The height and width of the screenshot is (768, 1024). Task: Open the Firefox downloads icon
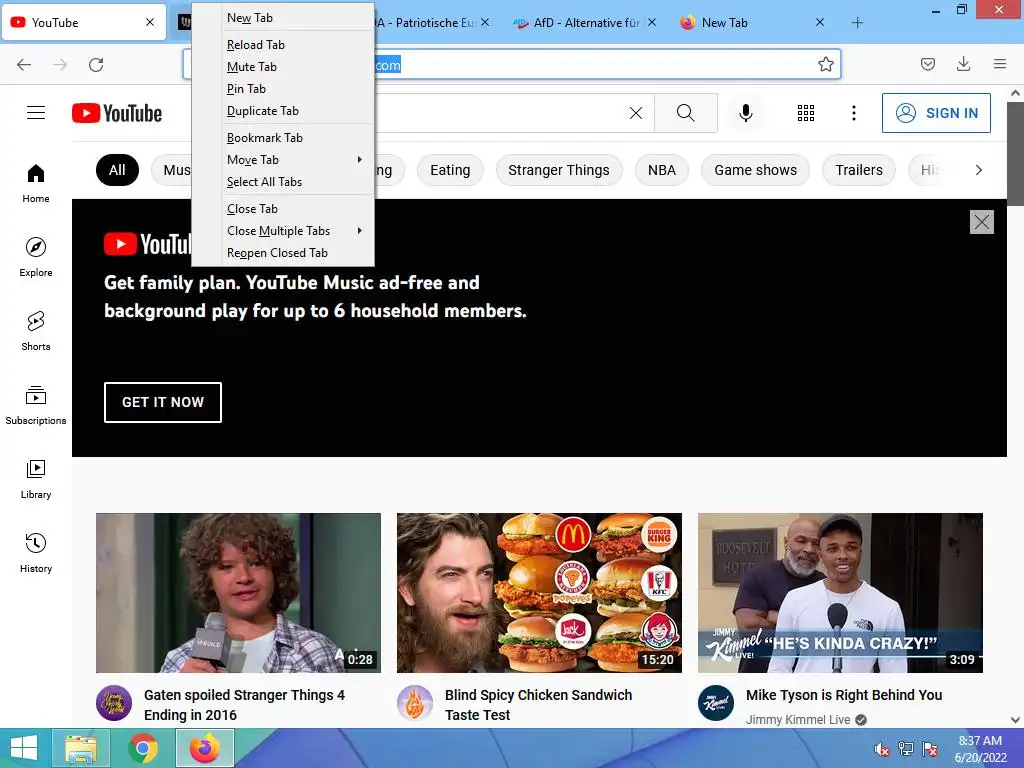pyautogui.click(x=963, y=64)
